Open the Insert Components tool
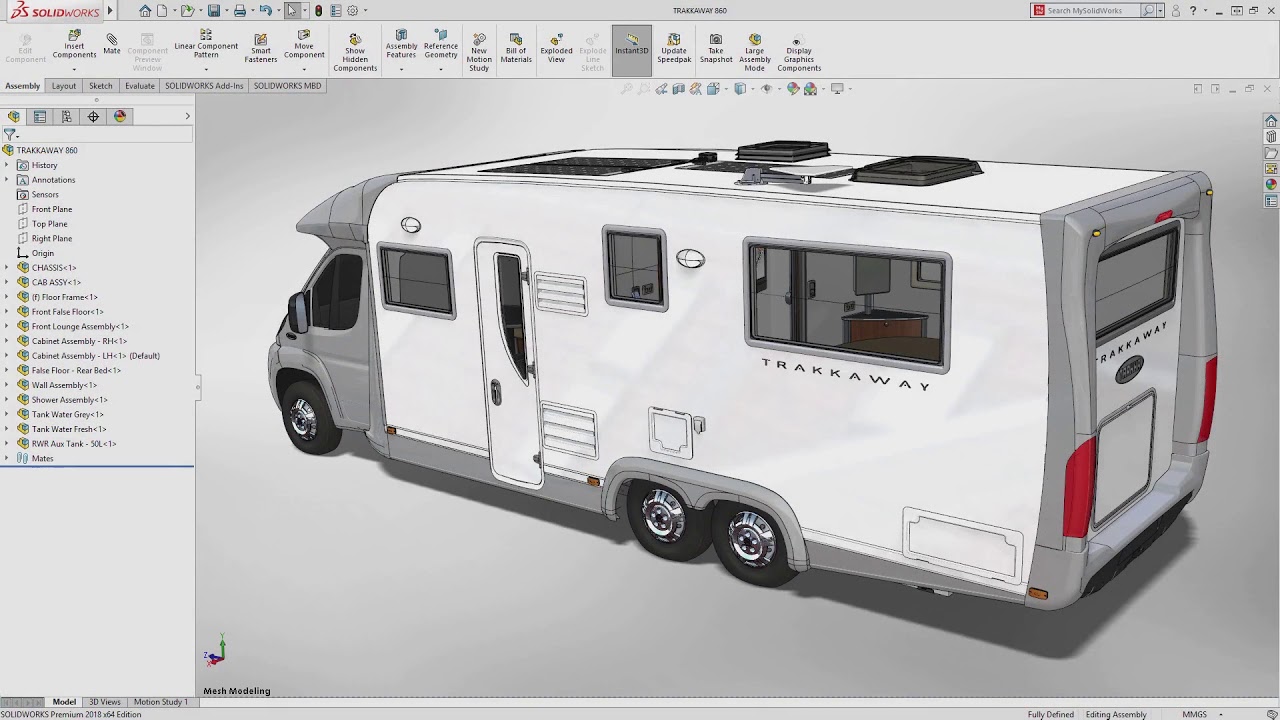 tap(74, 45)
